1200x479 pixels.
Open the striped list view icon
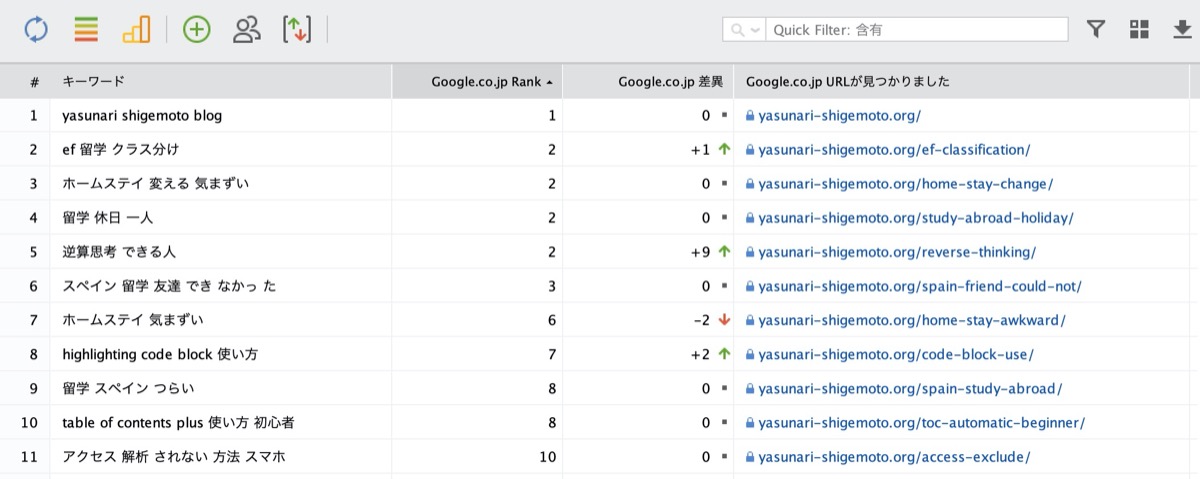pyautogui.click(x=86, y=30)
